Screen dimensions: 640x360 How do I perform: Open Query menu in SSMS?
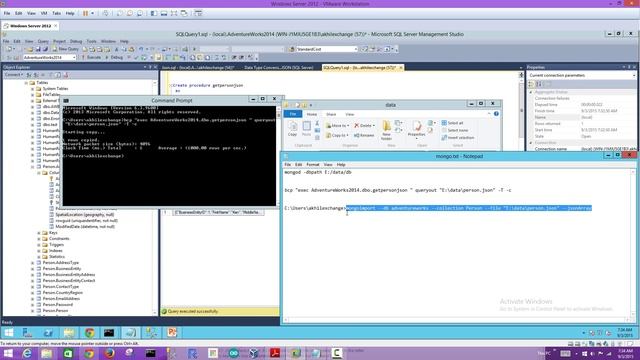click(x=43, y=41)
